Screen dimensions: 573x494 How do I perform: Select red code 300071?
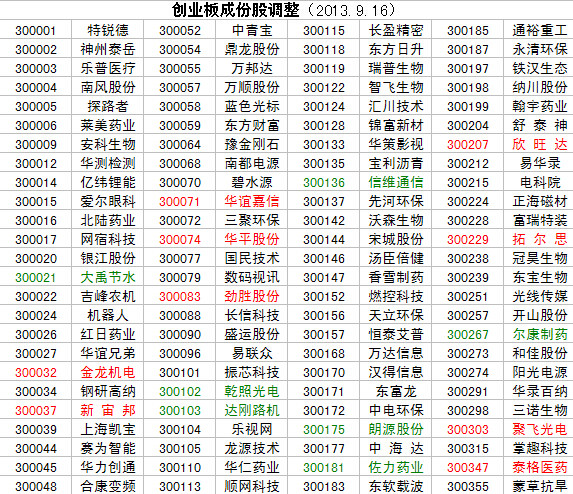(x=179, y=202)
